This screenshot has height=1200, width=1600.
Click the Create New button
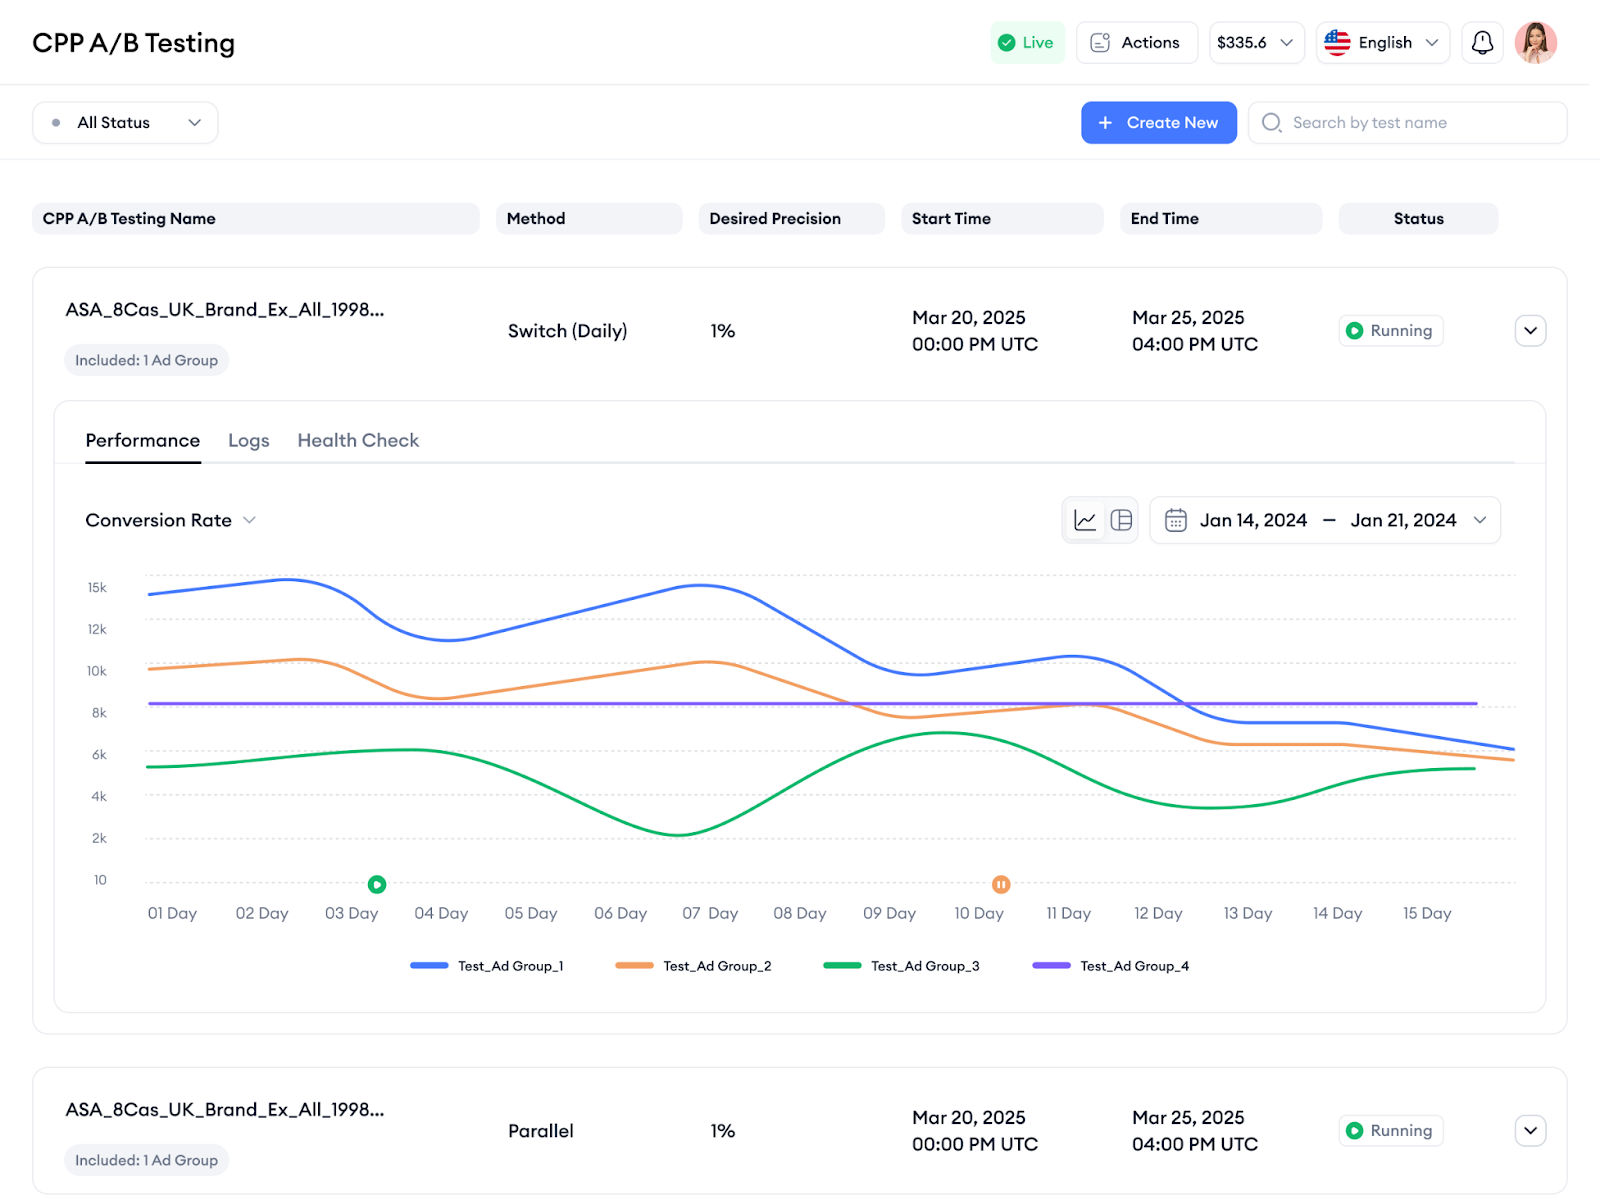click(1158, 122)
